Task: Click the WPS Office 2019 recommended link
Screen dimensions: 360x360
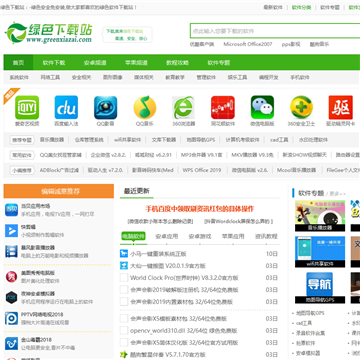Action: pyautogui.click(x=202, y=170)
